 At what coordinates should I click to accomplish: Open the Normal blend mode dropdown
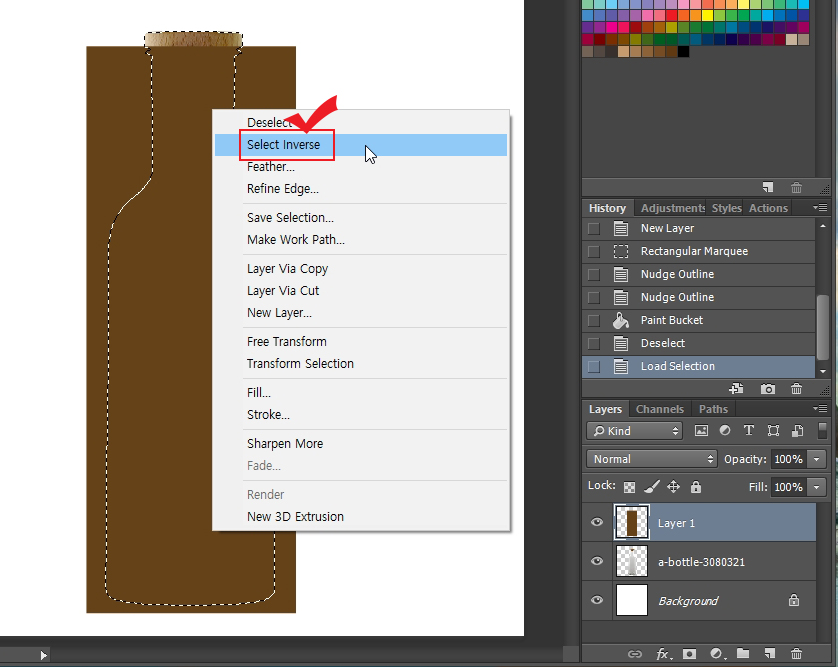pos(651,459)
